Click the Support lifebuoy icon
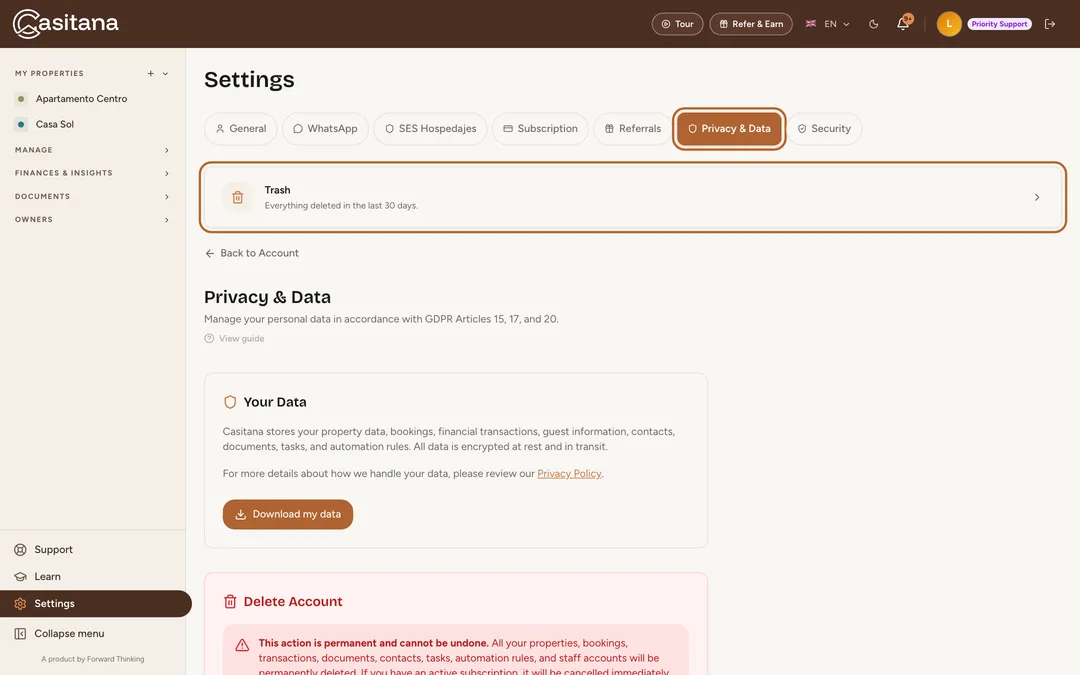The image size is (1080, 675). 21,550
